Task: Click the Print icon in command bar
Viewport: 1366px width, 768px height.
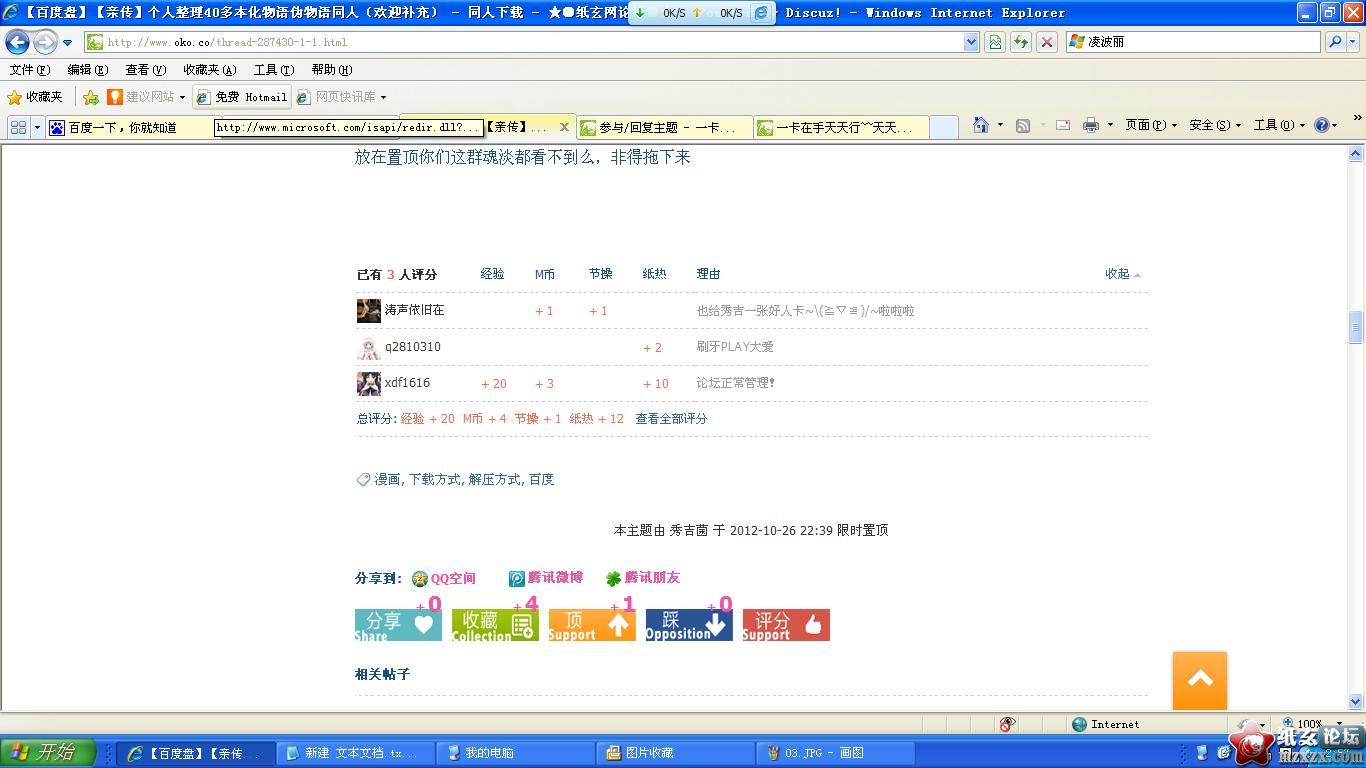Action: (1090, 125)
